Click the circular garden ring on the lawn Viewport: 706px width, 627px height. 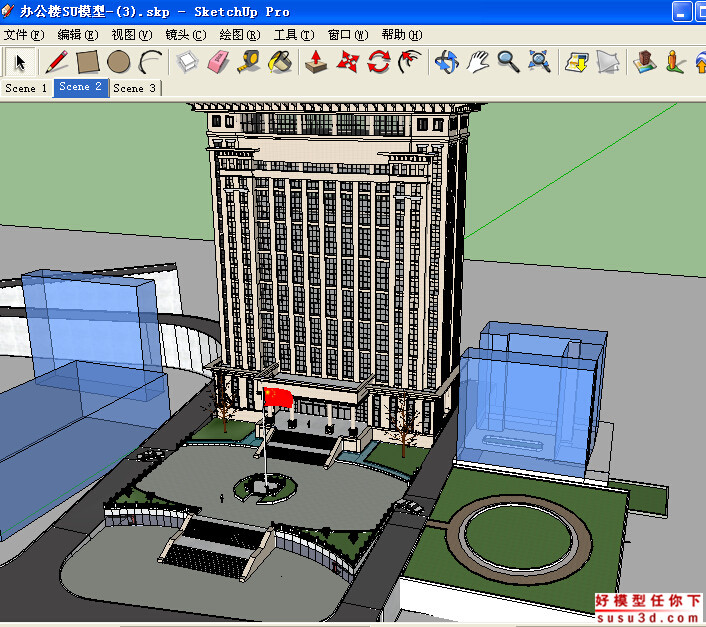pos(519,540)
